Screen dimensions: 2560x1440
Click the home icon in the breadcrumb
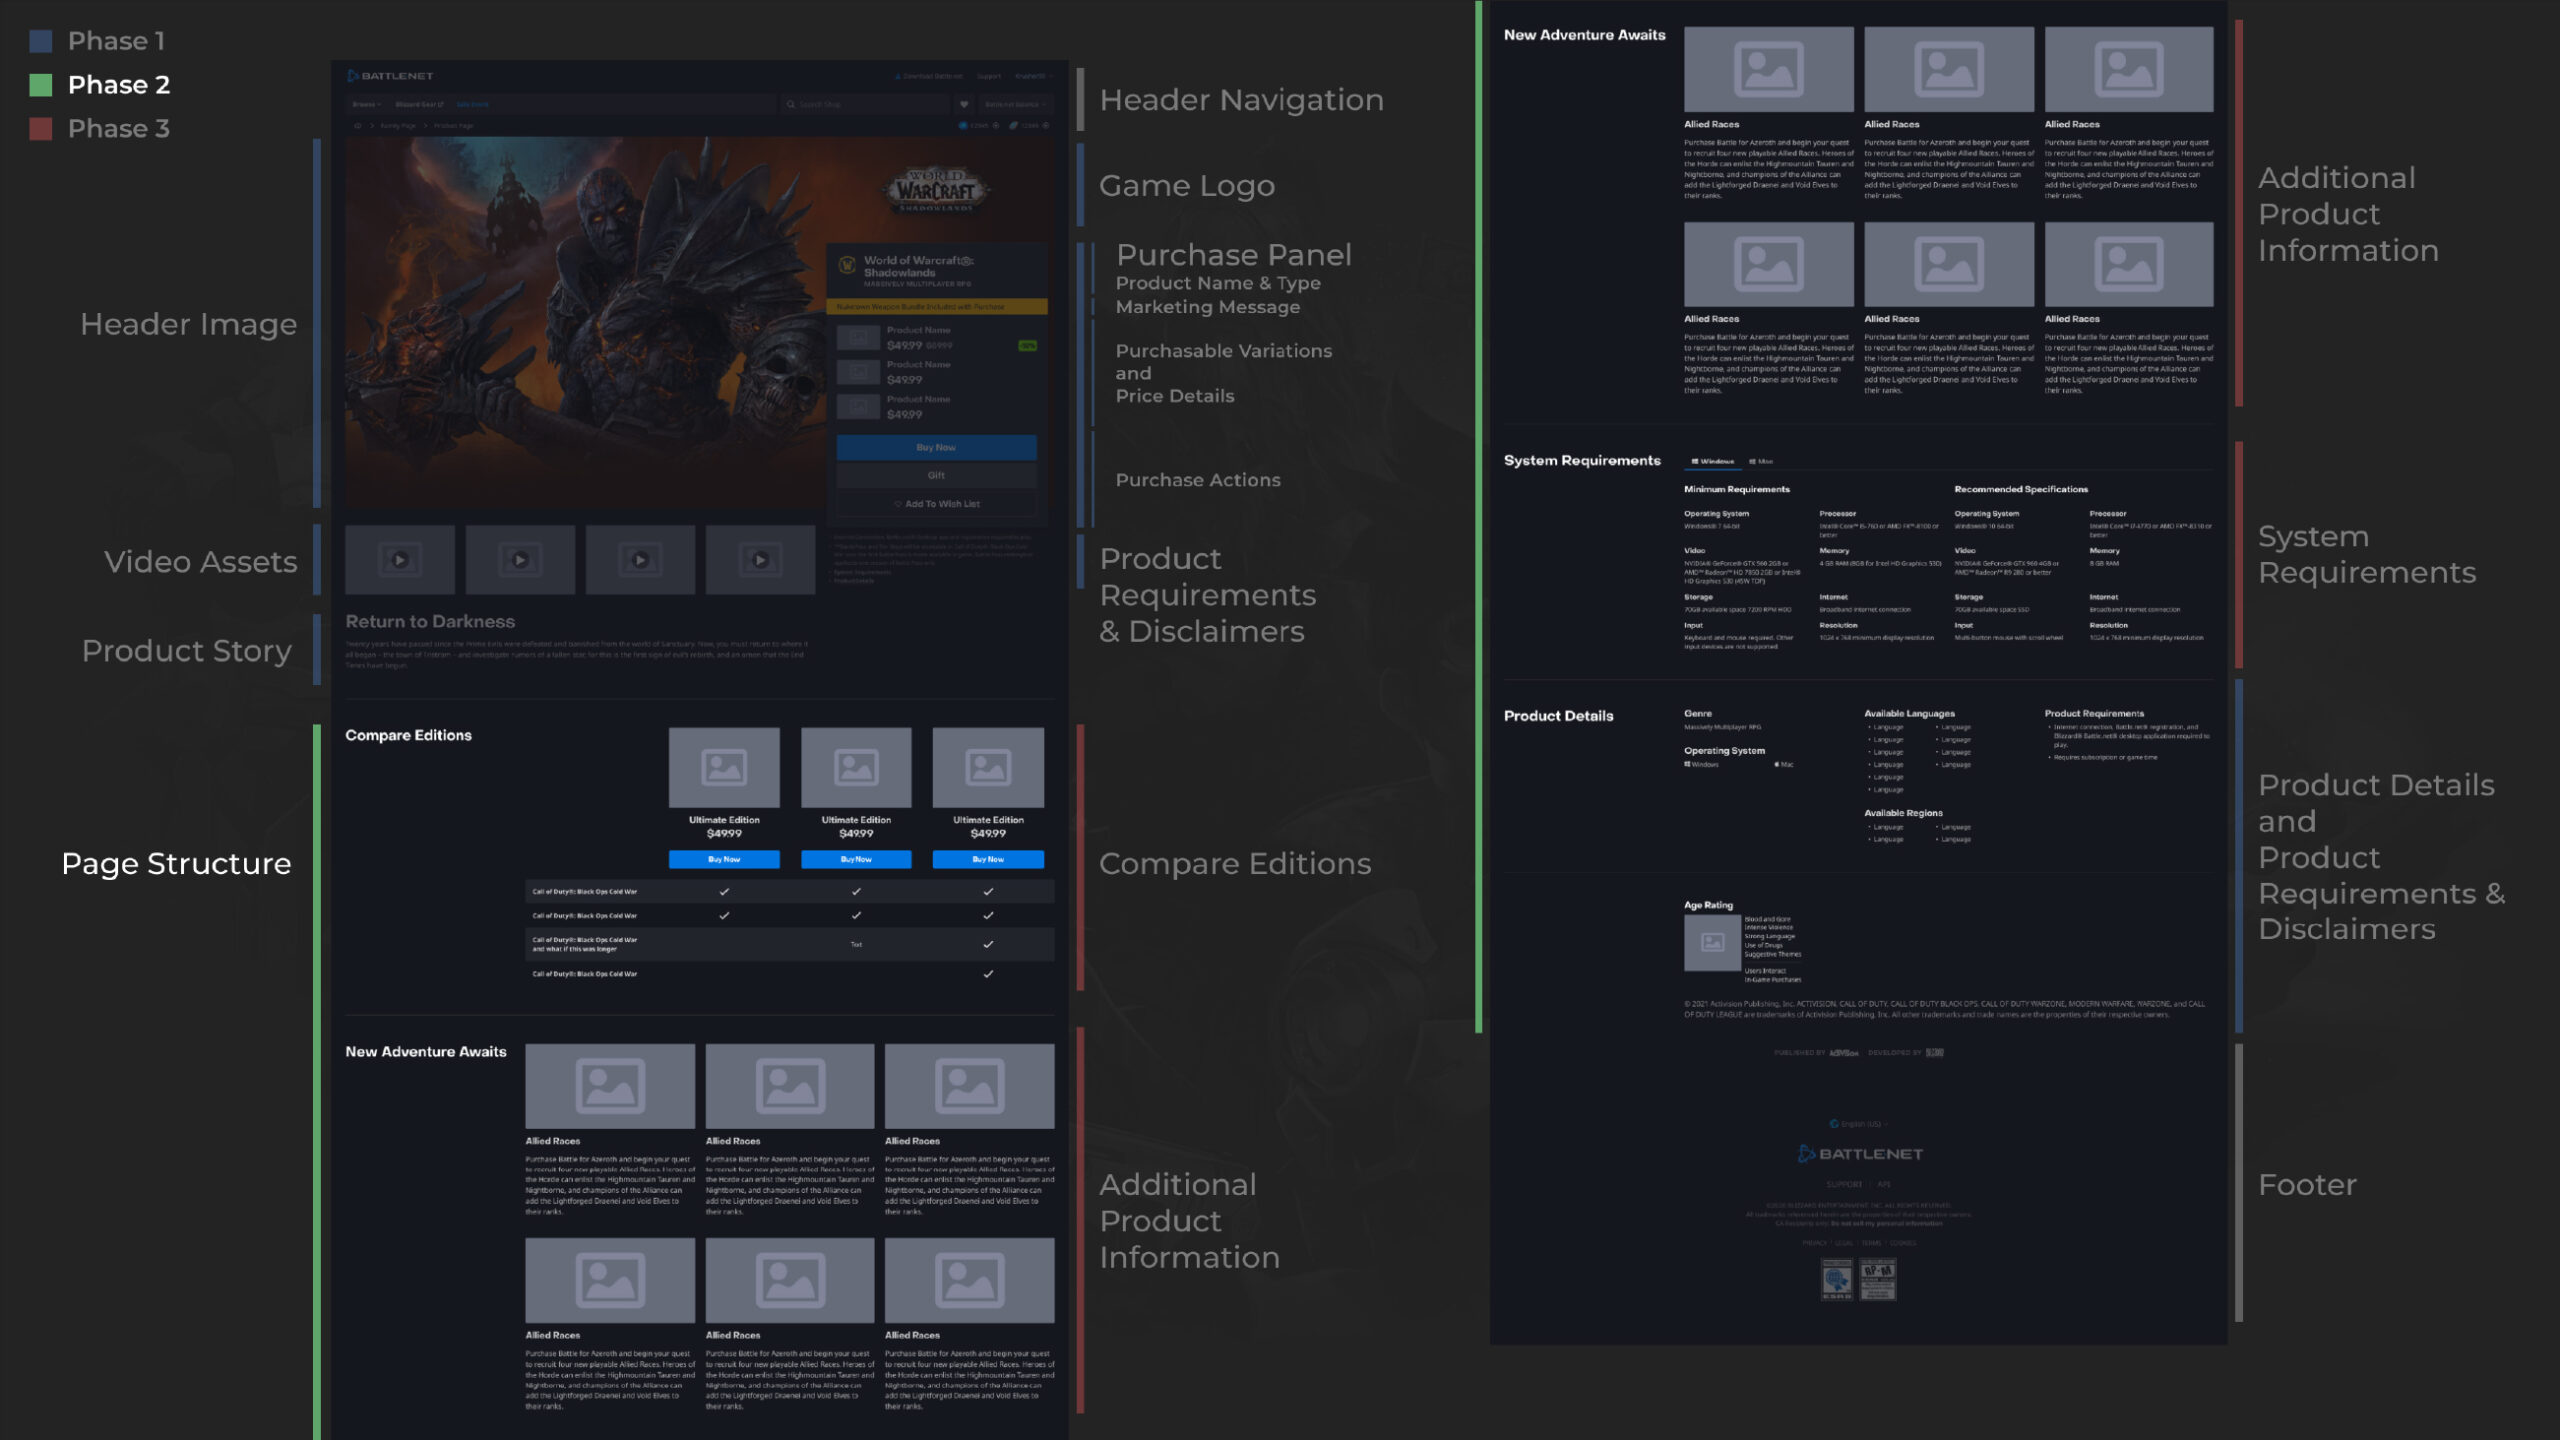point(358,126)
